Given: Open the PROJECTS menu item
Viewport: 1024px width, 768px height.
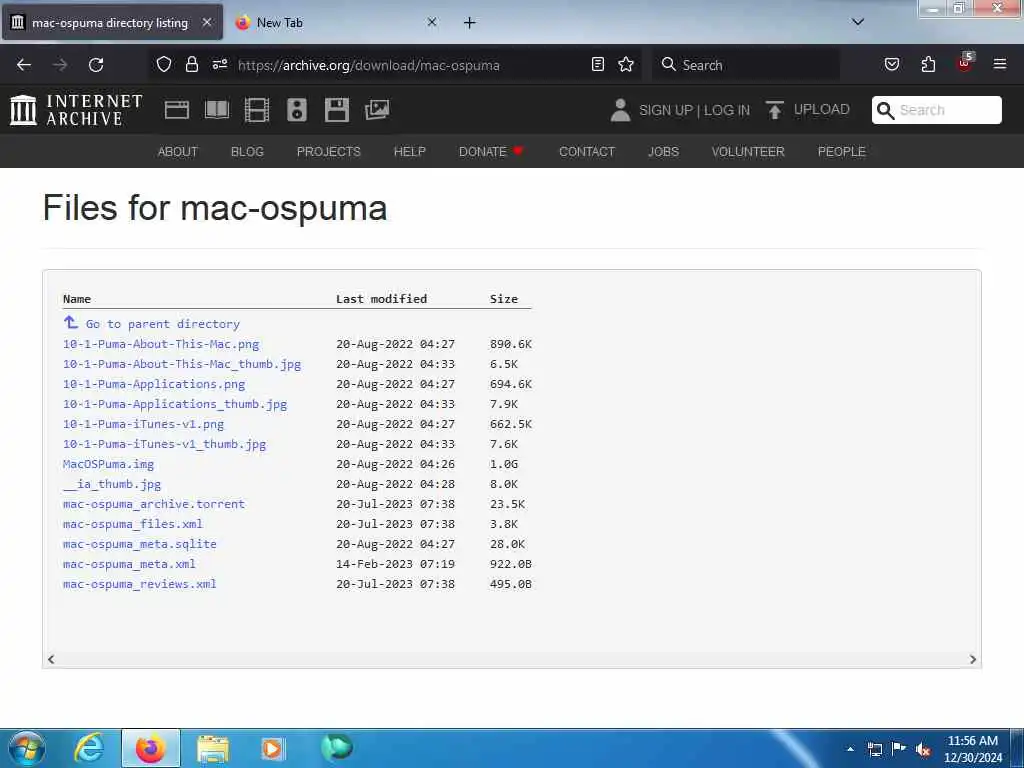Looking at the screenshot, I should coord(328,152).
